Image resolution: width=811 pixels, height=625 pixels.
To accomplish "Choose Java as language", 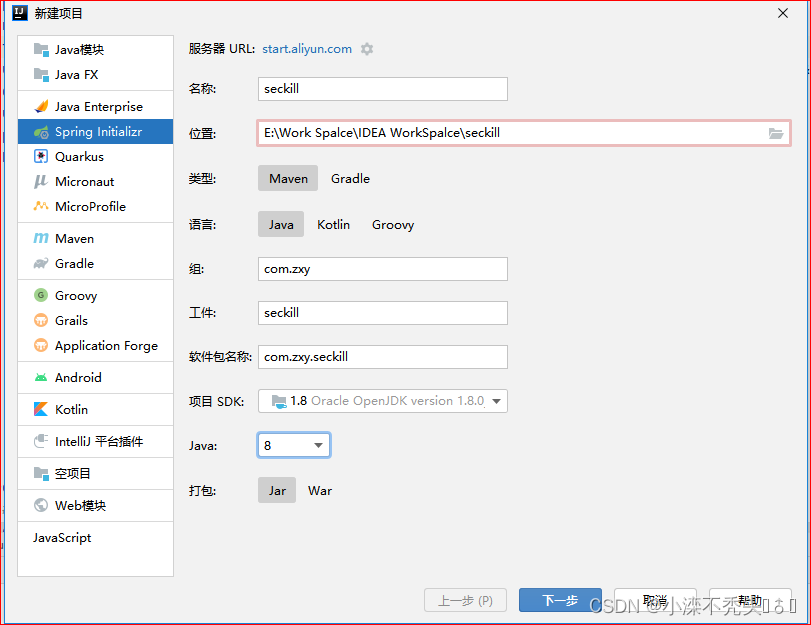I will [x=281, y=225].
